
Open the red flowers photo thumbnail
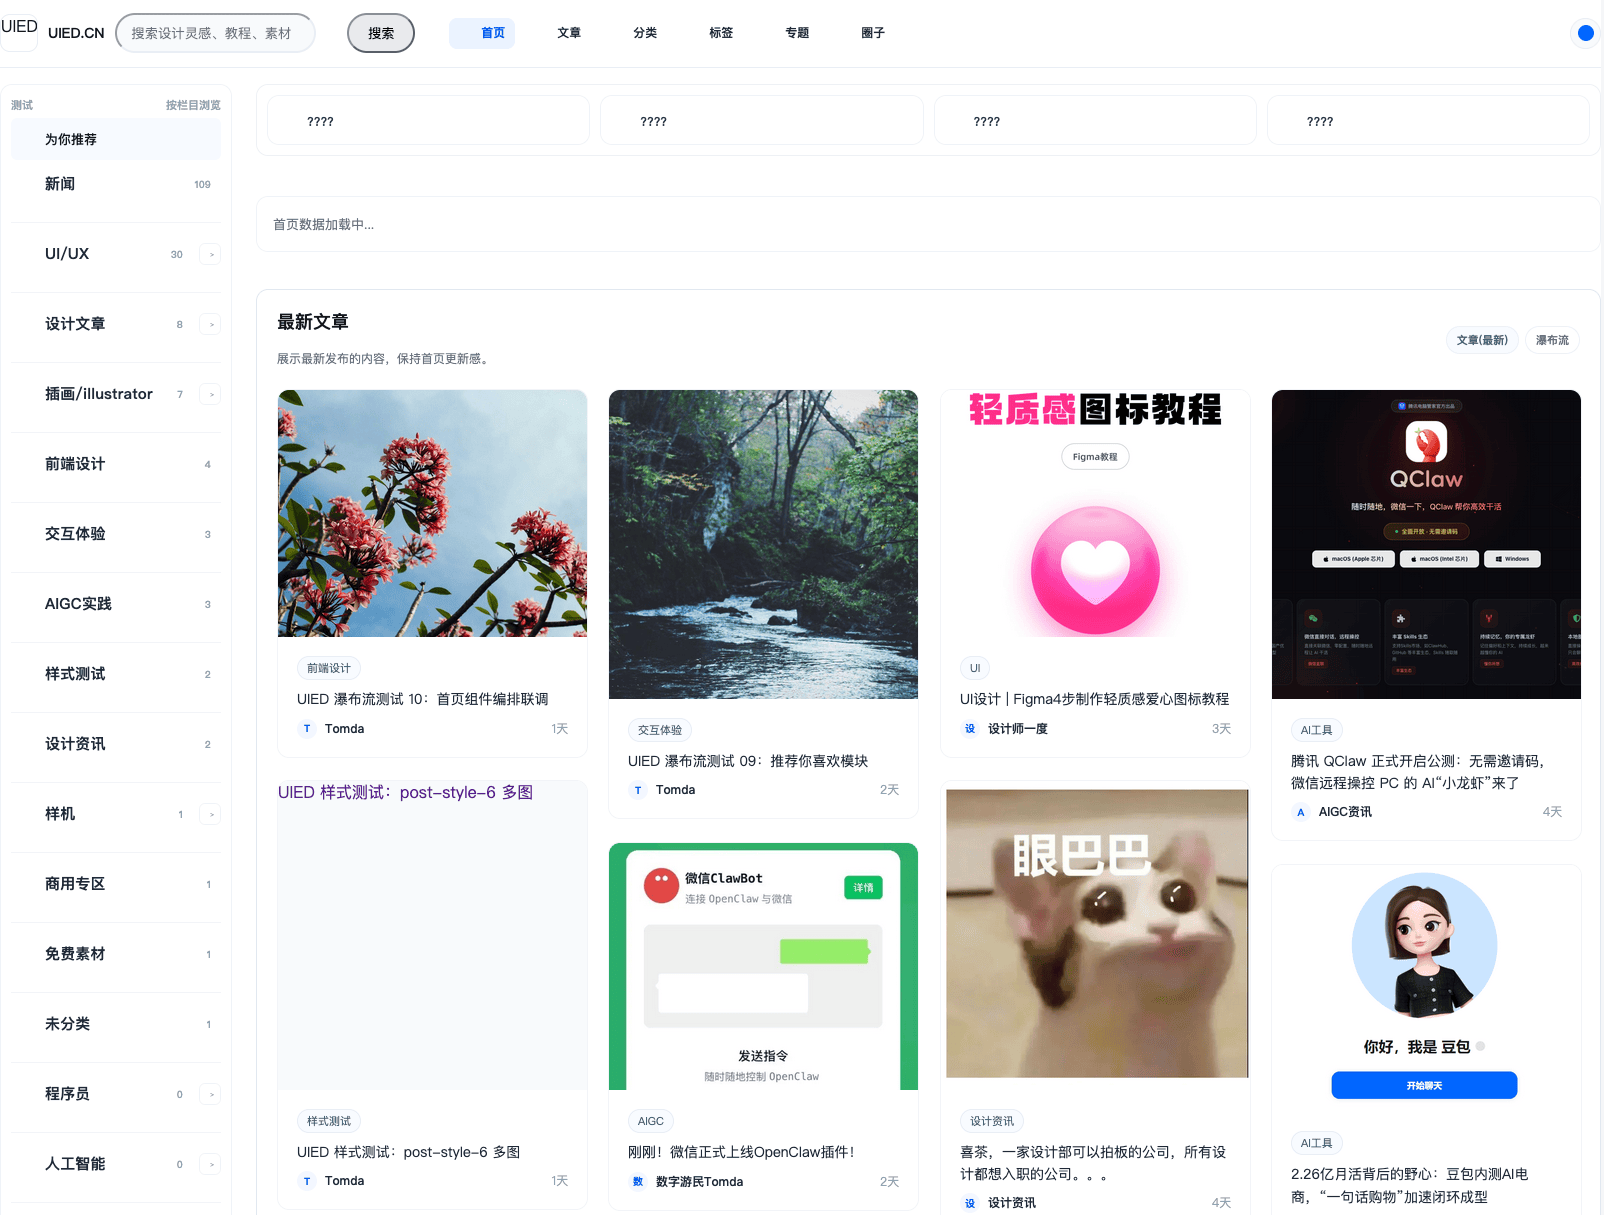point(432,513)
